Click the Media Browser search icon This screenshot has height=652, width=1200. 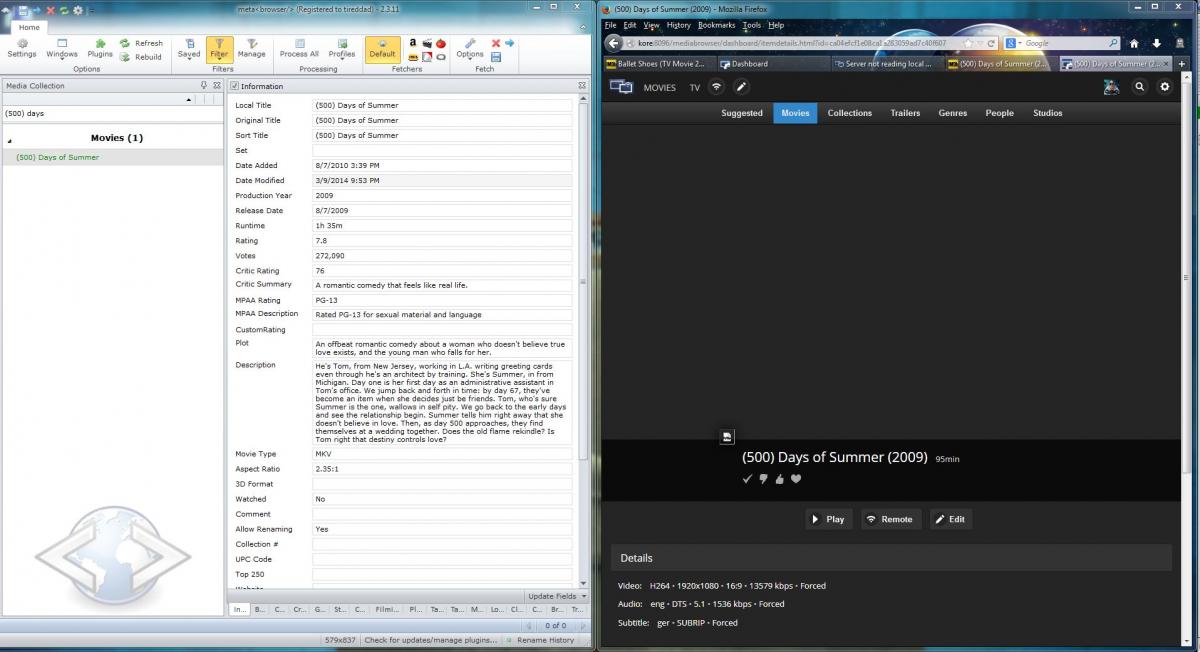click(x=1140, y=87)
